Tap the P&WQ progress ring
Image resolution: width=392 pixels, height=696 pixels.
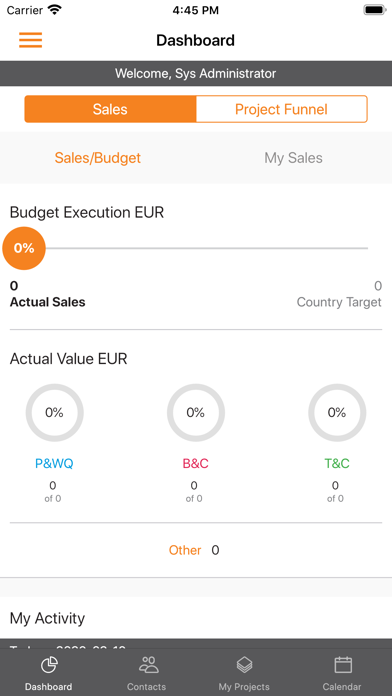(54, 413)
